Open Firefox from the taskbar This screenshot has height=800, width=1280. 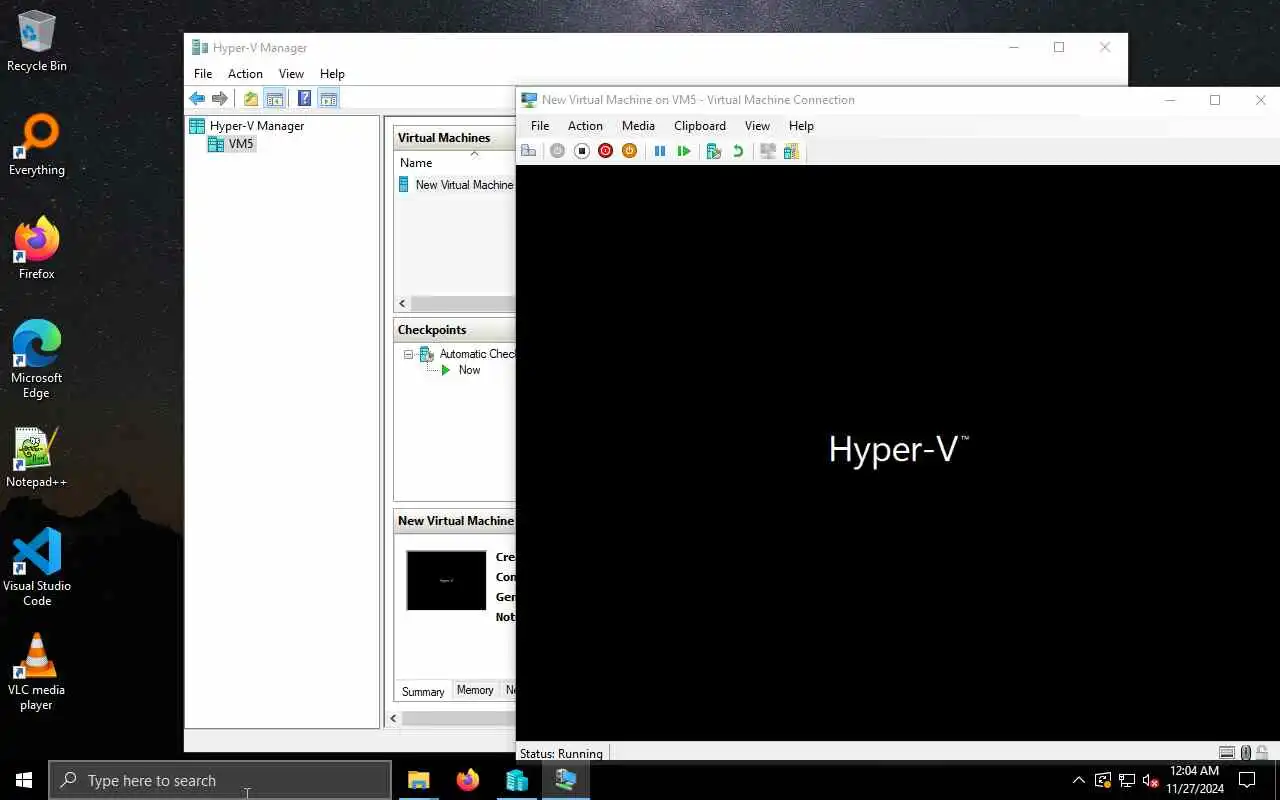pos(467,780)
